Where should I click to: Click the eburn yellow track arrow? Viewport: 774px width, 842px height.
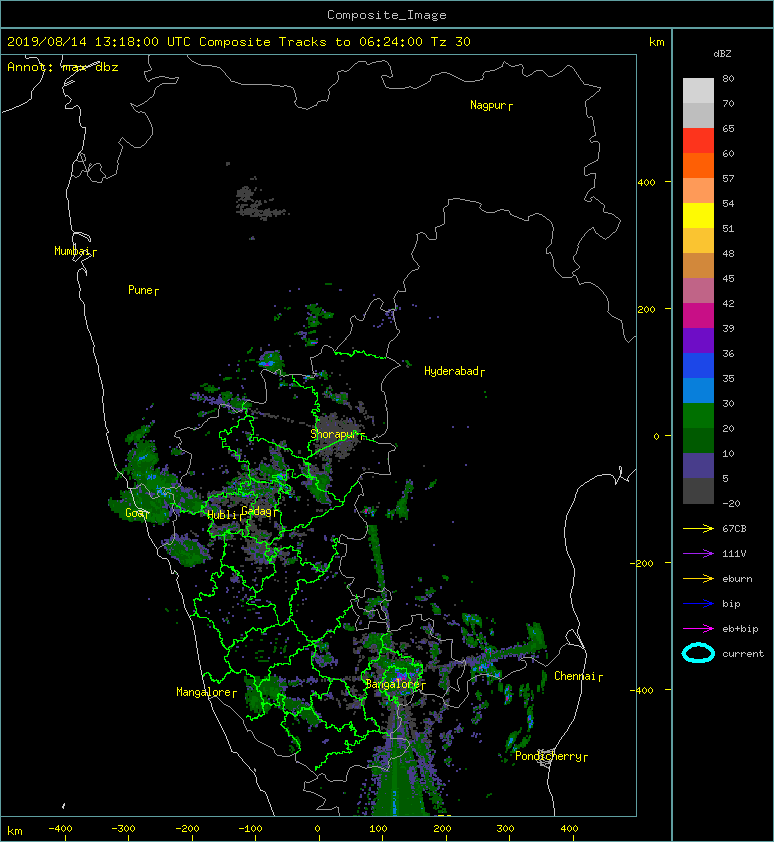698,579
